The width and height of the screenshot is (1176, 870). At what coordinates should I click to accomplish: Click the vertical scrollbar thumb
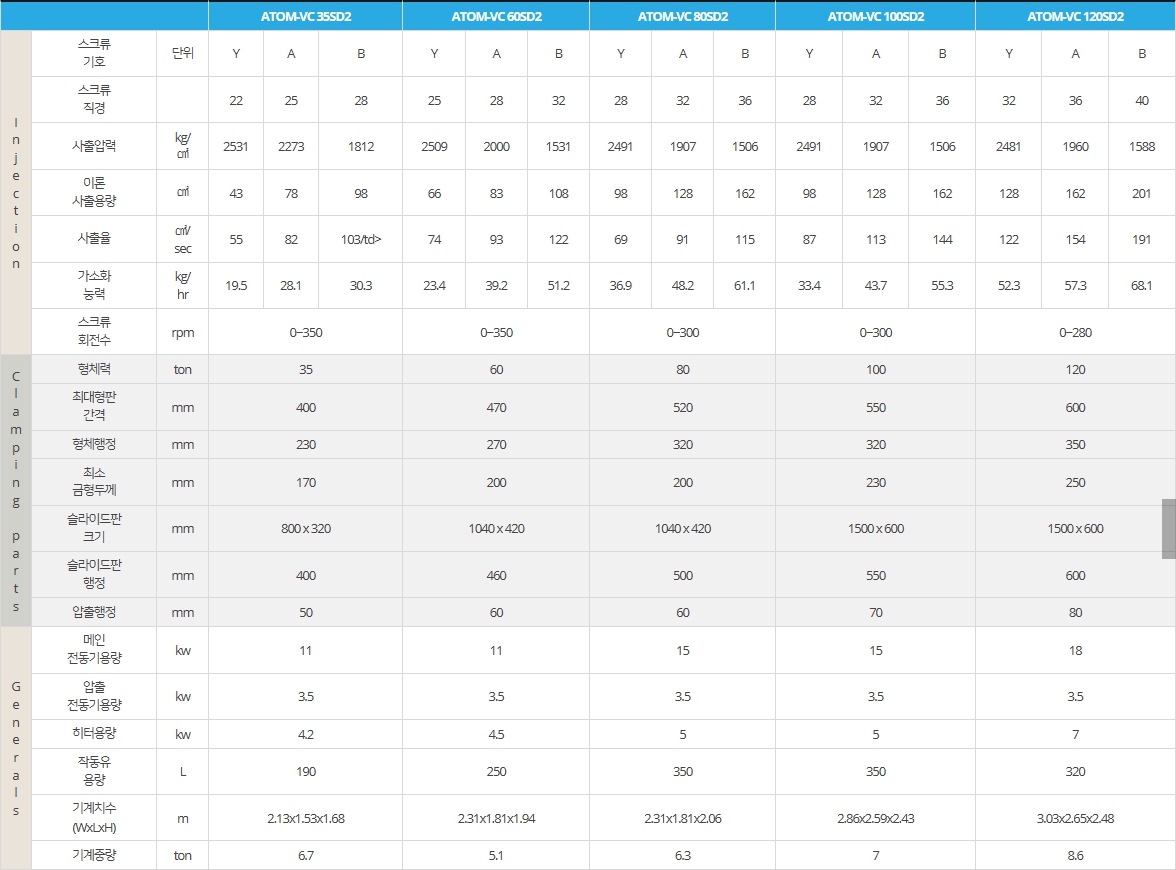pyautogui.click(x=1168, y=529)
